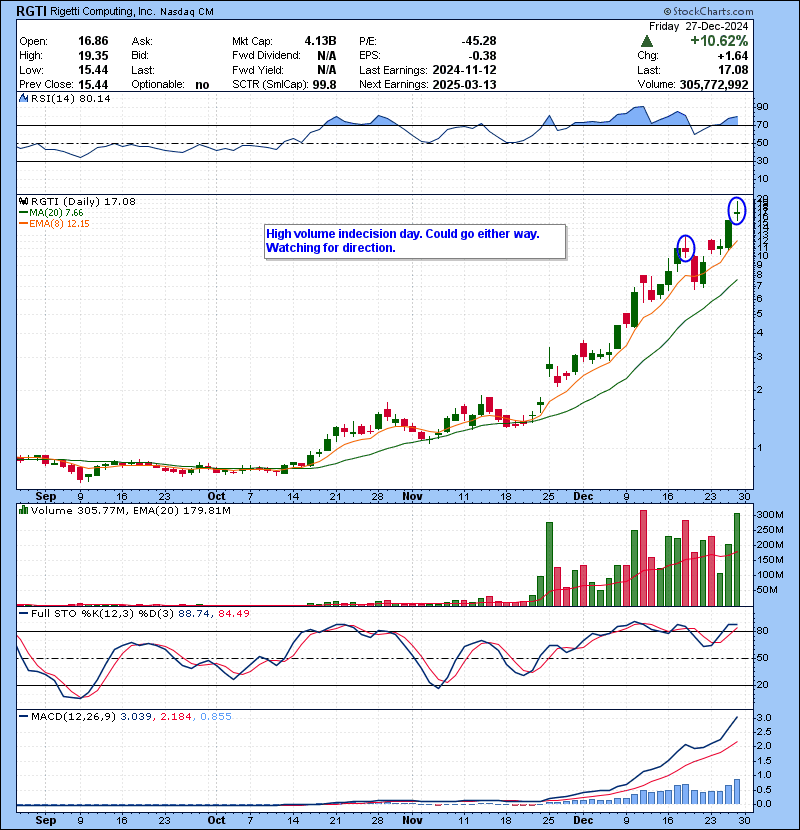This screenshot has height=830, width=800.
Task: Click the RSI(14) panel legend icon
Action: point(23,98)
